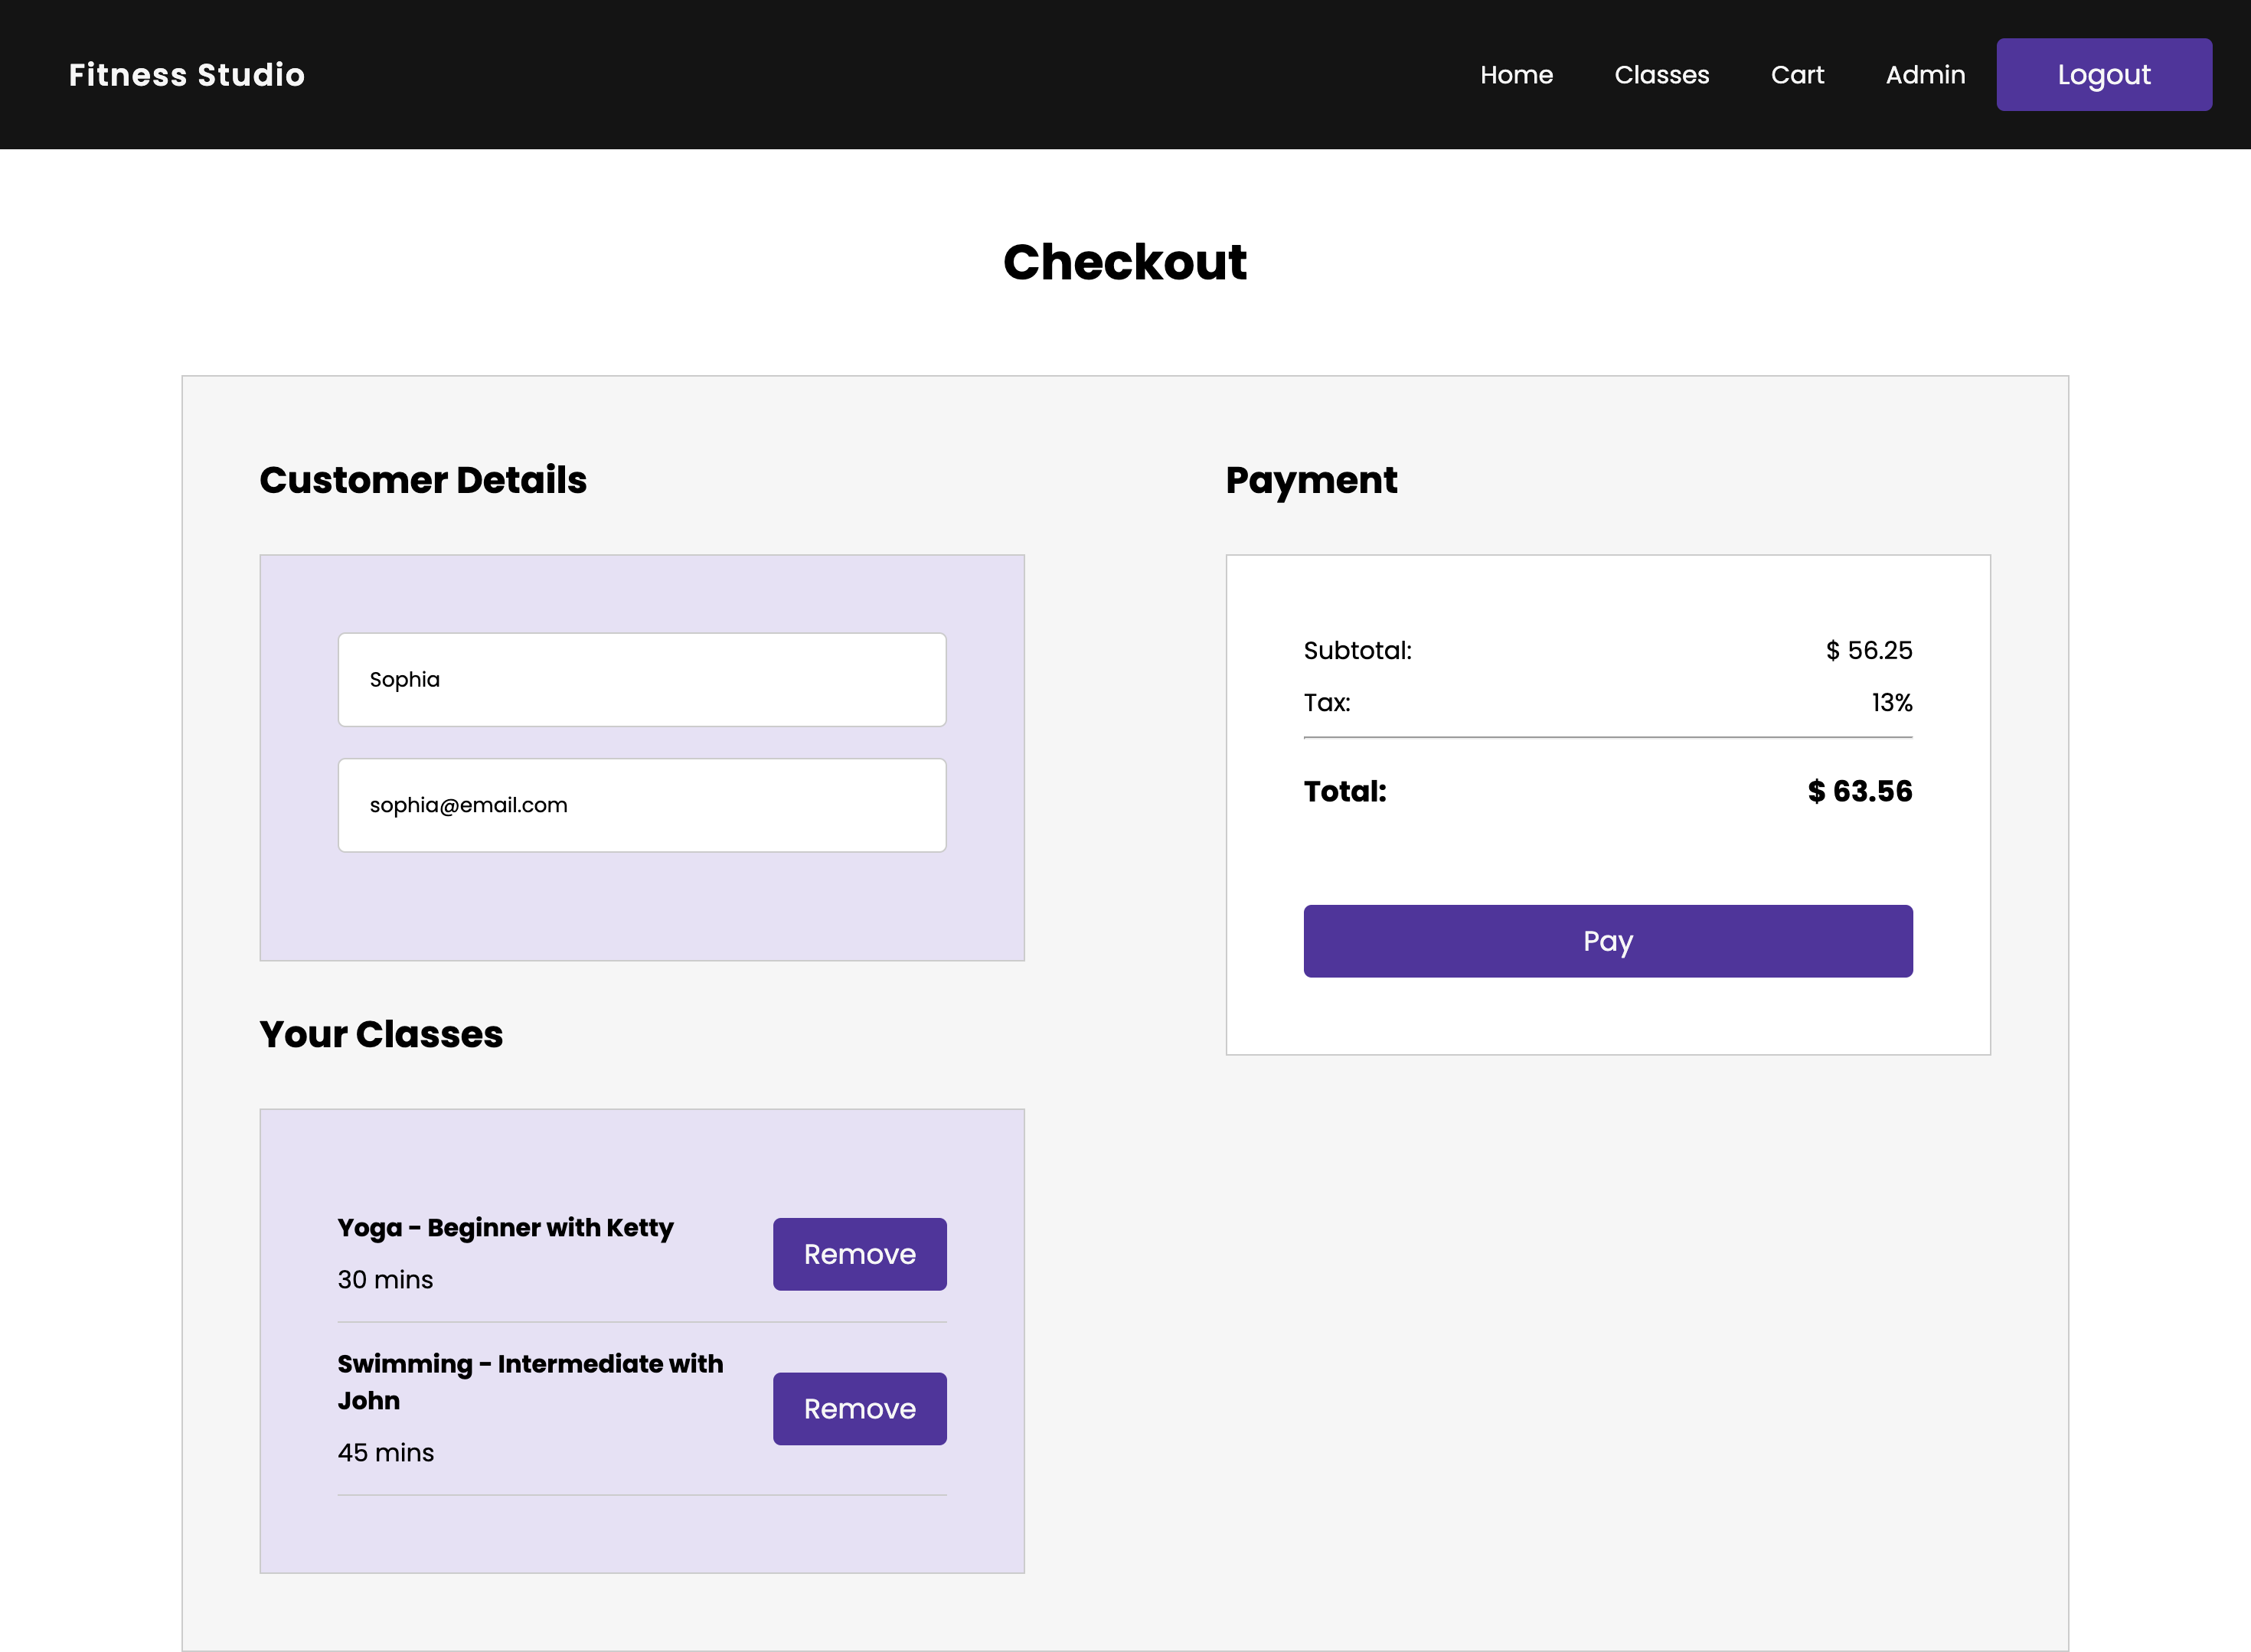This screenshot has height=1652, width=2251.
Task: Click the Customer Details heading
Action: pyautogui.click(x=423, y=480)
